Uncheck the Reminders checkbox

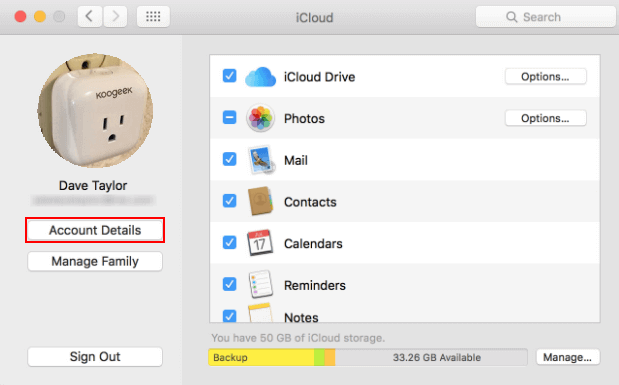click(x=229, y=284)
